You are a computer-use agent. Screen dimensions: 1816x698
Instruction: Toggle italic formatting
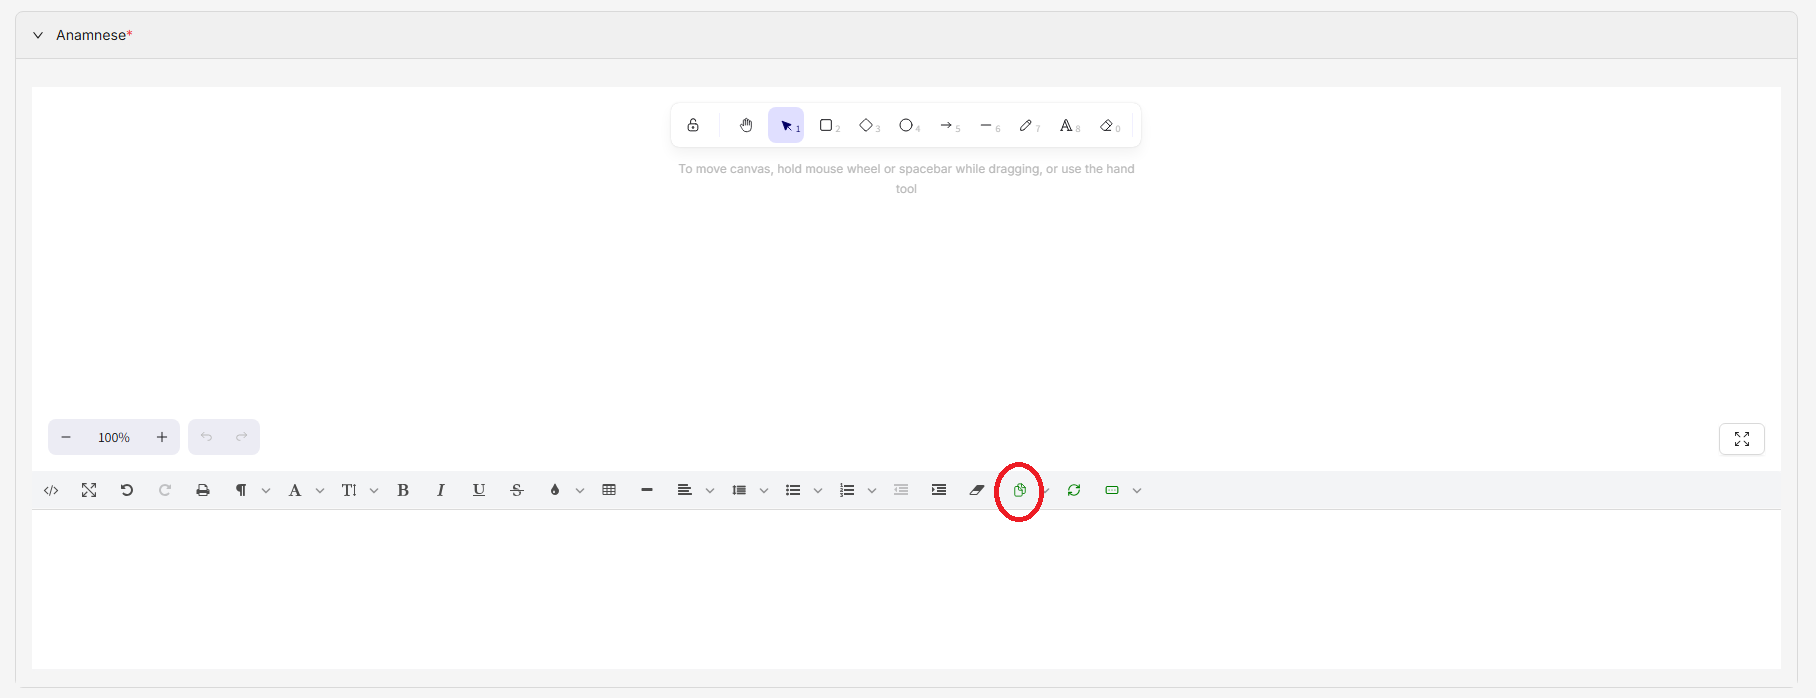[x=441, y=490]
